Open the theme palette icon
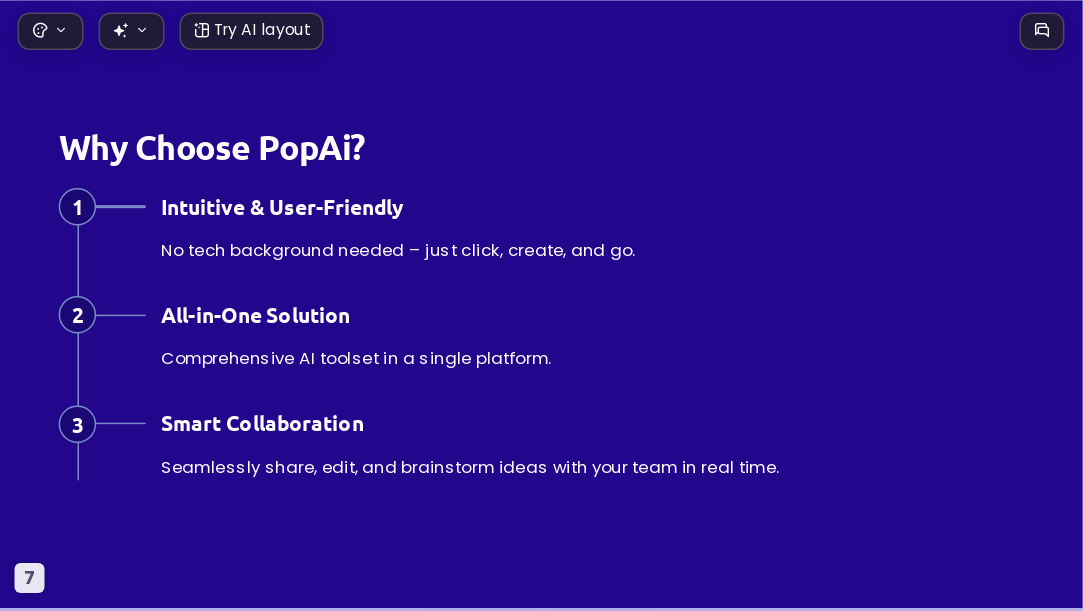 coord(40,30)
